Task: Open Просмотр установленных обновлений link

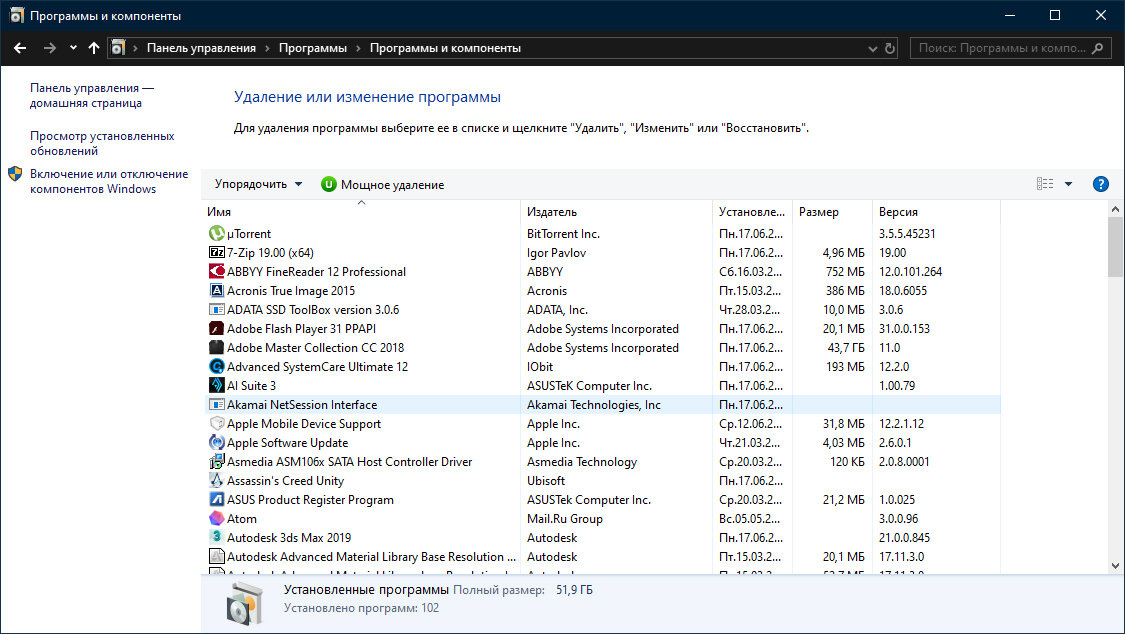Action: (x=102, y=143)
